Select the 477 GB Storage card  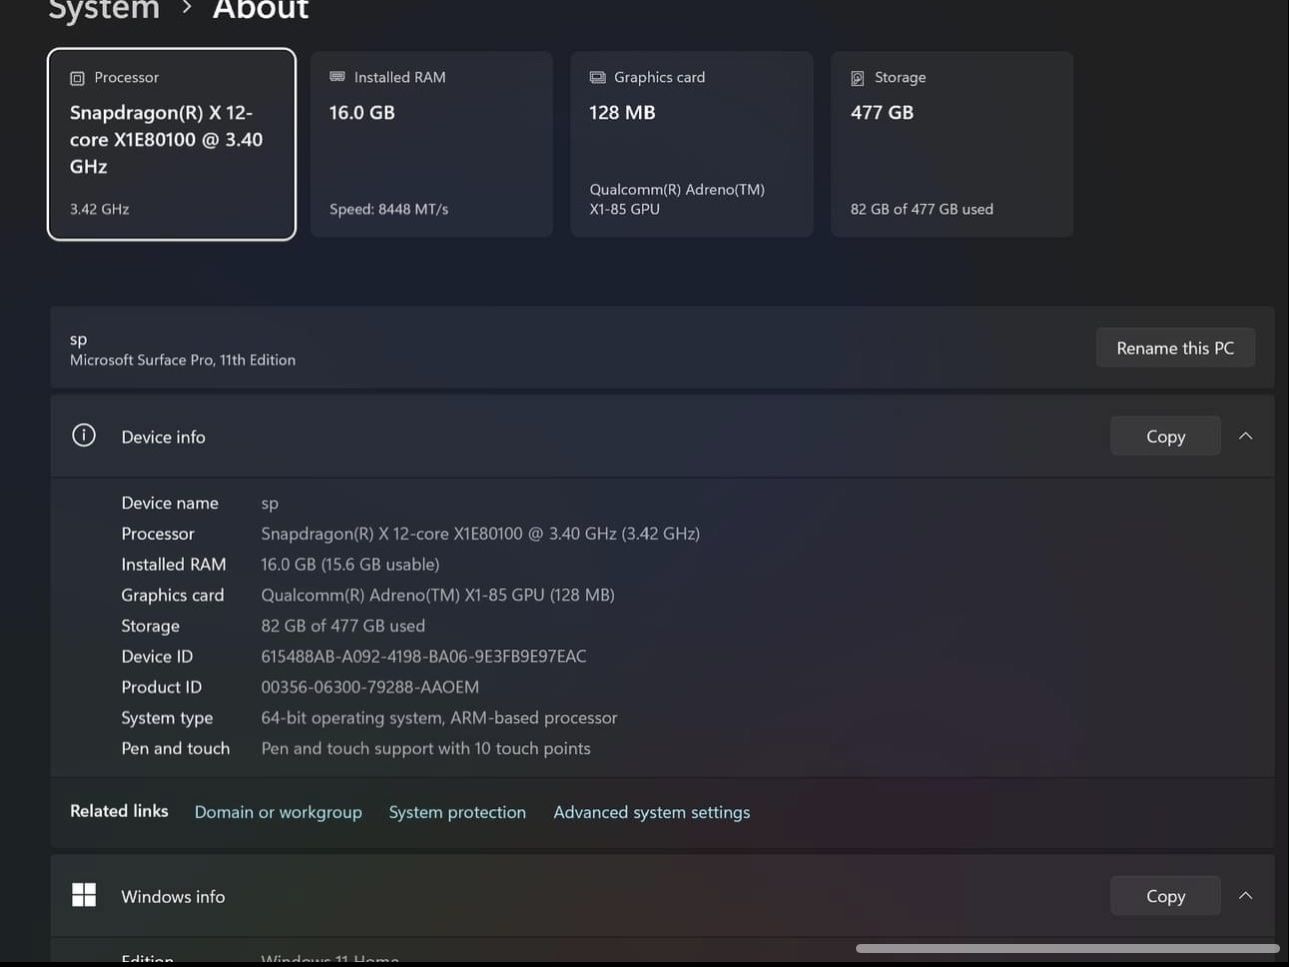tap(952, 144)
